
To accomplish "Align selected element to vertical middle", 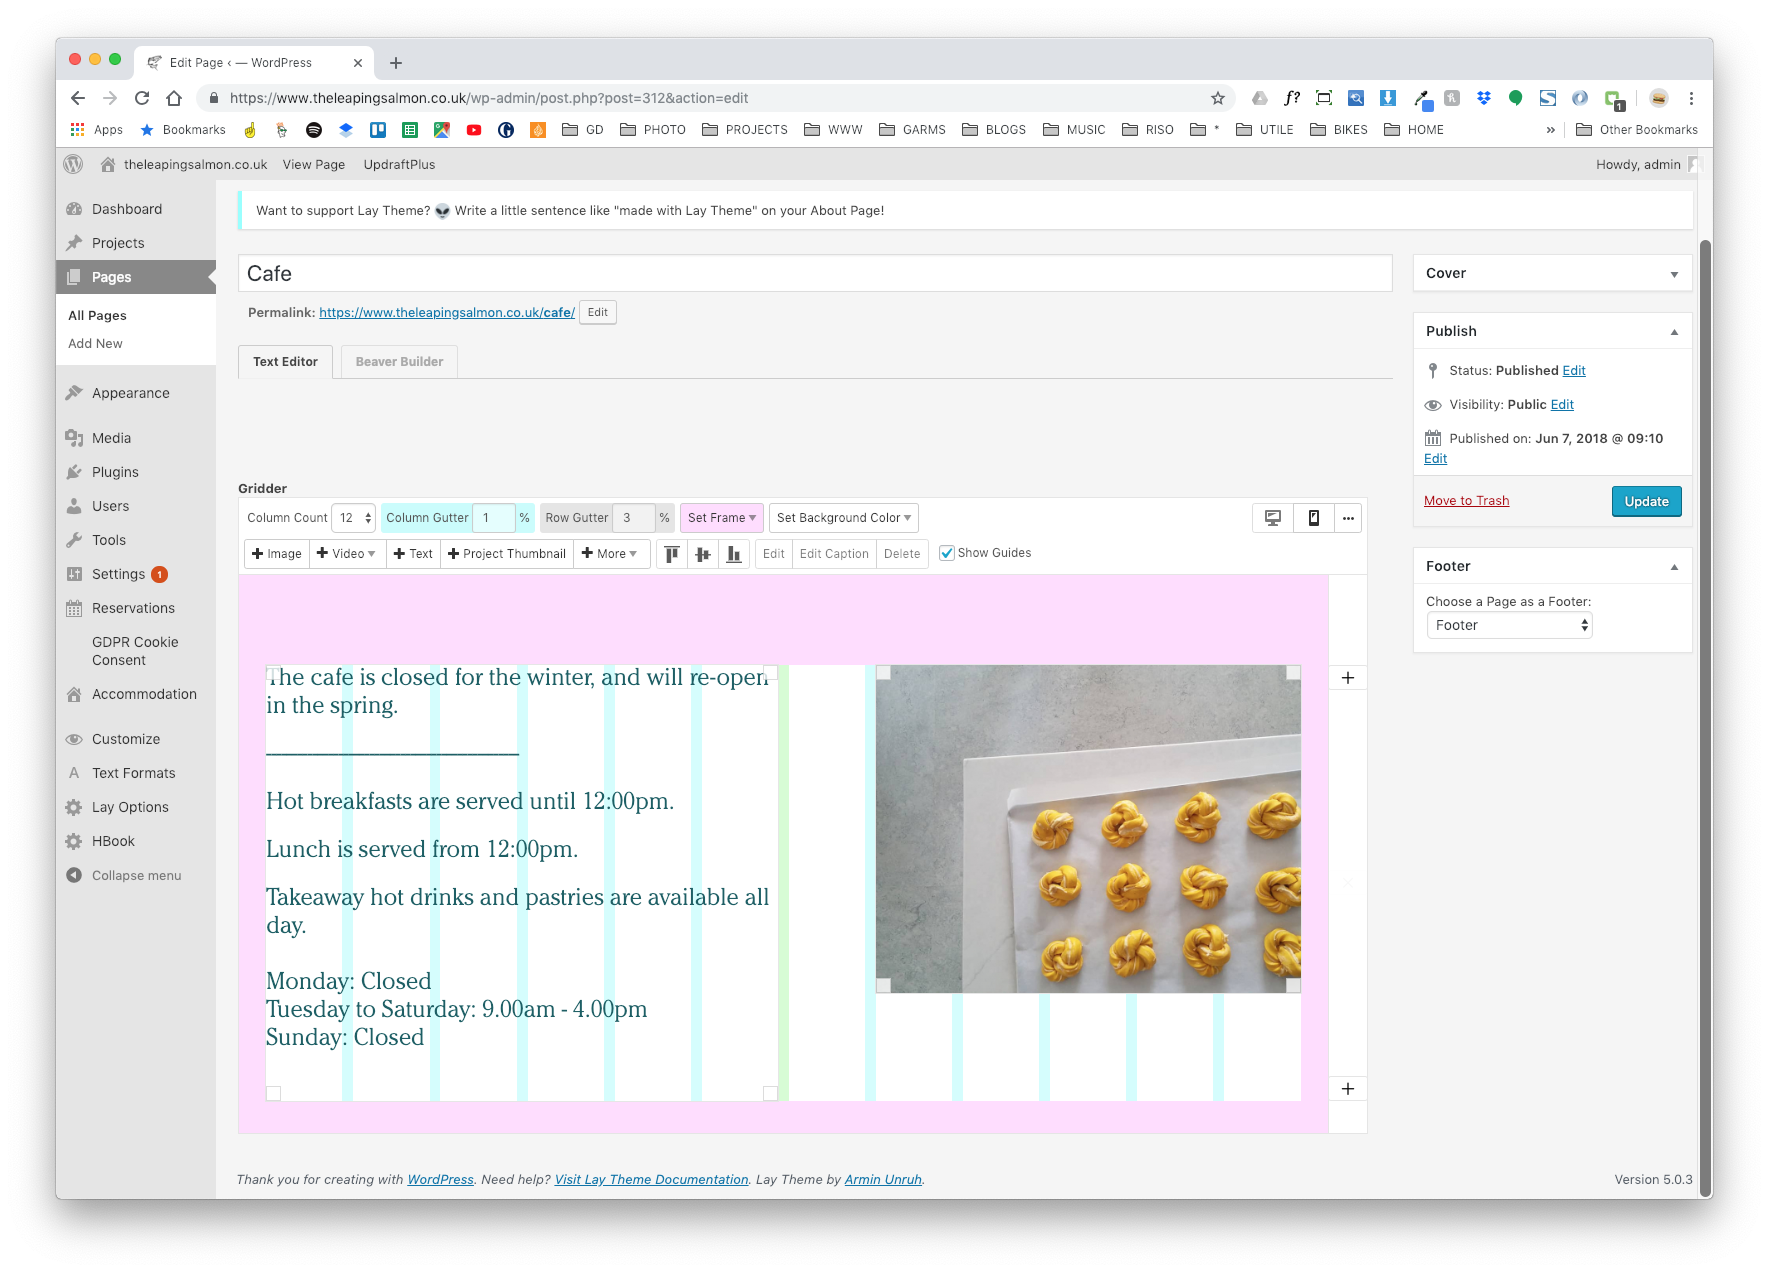I will coord(703,554).
